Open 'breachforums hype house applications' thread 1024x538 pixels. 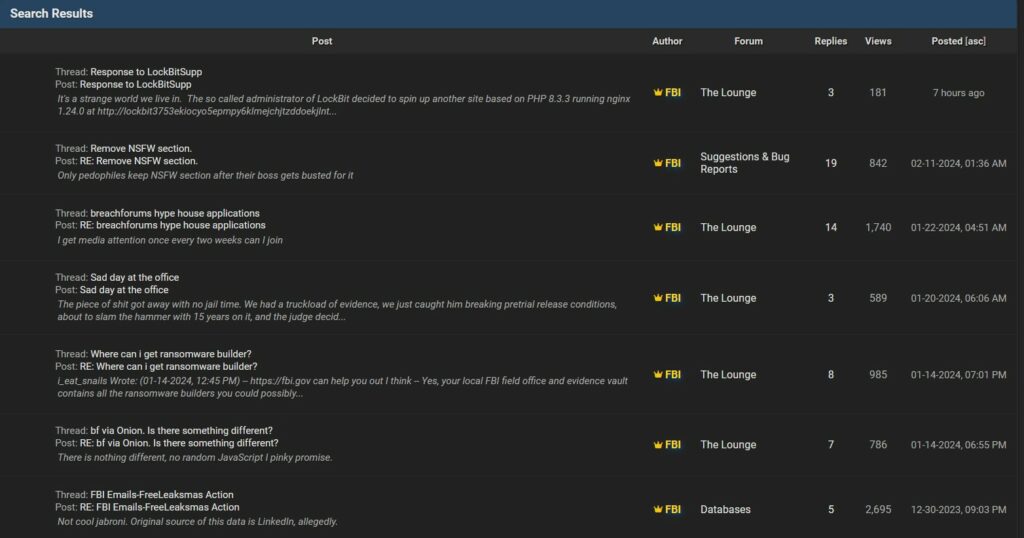174,213
